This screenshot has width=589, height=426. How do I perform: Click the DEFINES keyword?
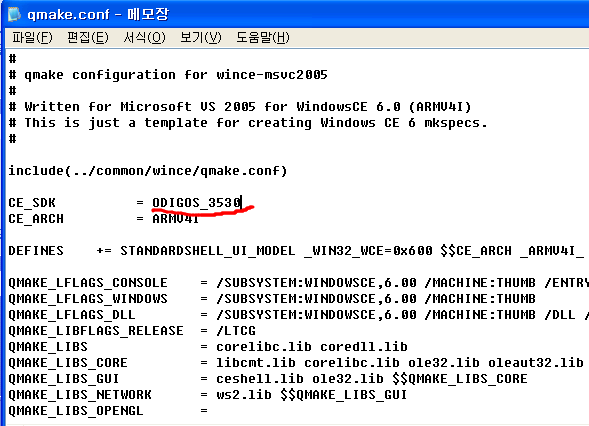[x=36, y=251]
